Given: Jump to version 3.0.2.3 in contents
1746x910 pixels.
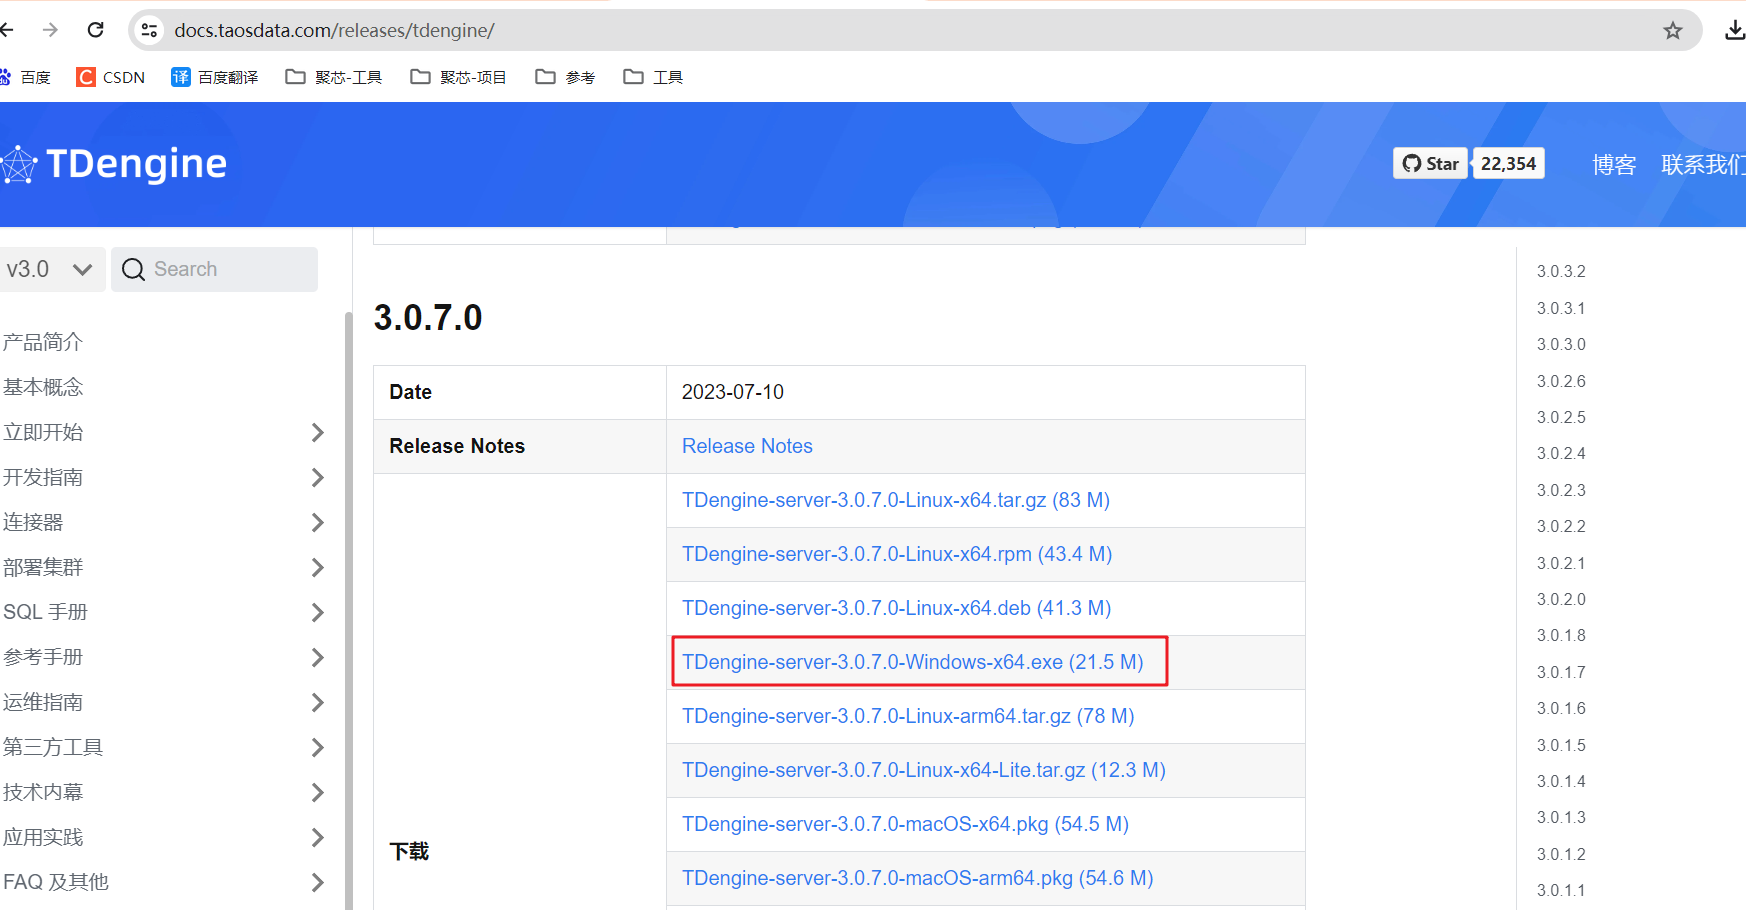Looking at the screenshot, I should point(1561,490).
